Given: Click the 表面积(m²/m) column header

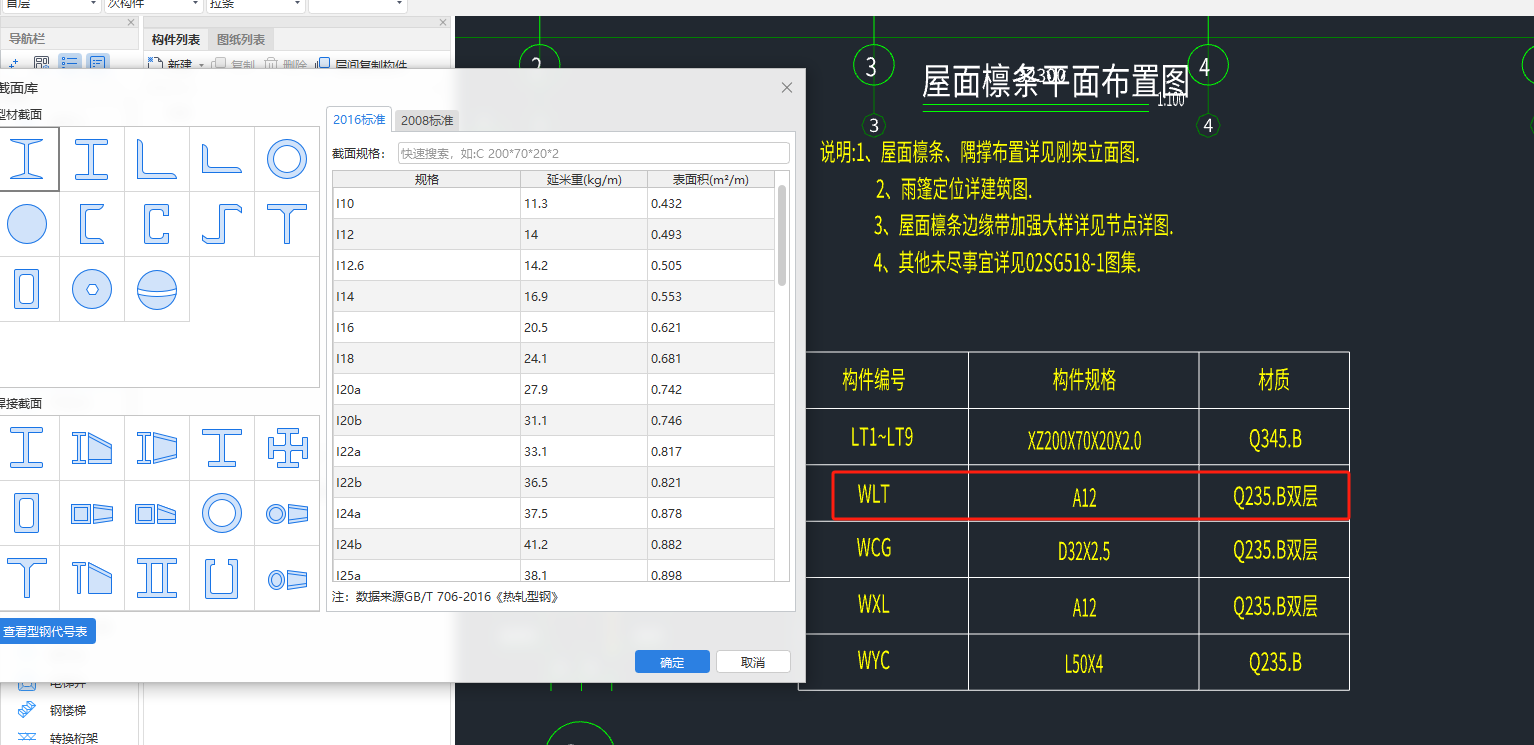Looking at the screenshot, I should (x=710, y=180).
